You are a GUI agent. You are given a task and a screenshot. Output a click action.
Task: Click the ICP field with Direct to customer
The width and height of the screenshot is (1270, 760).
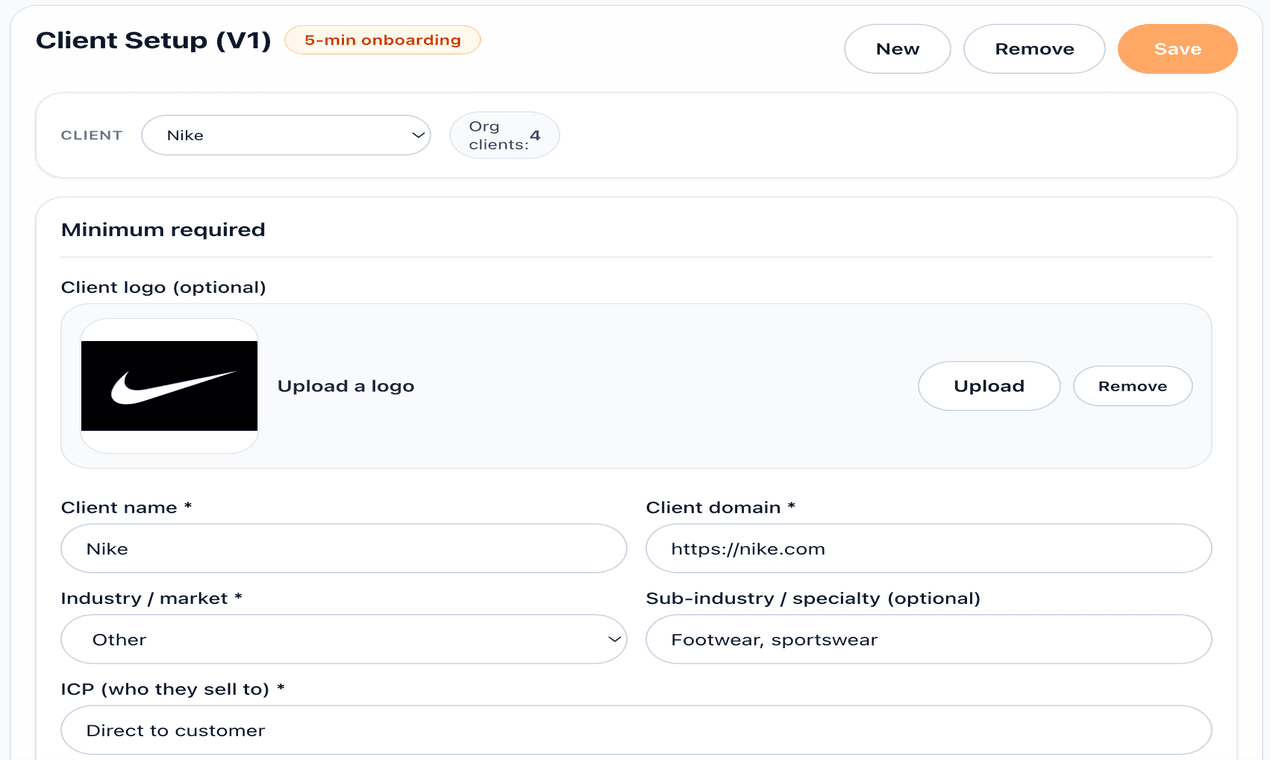click(636, 730)
